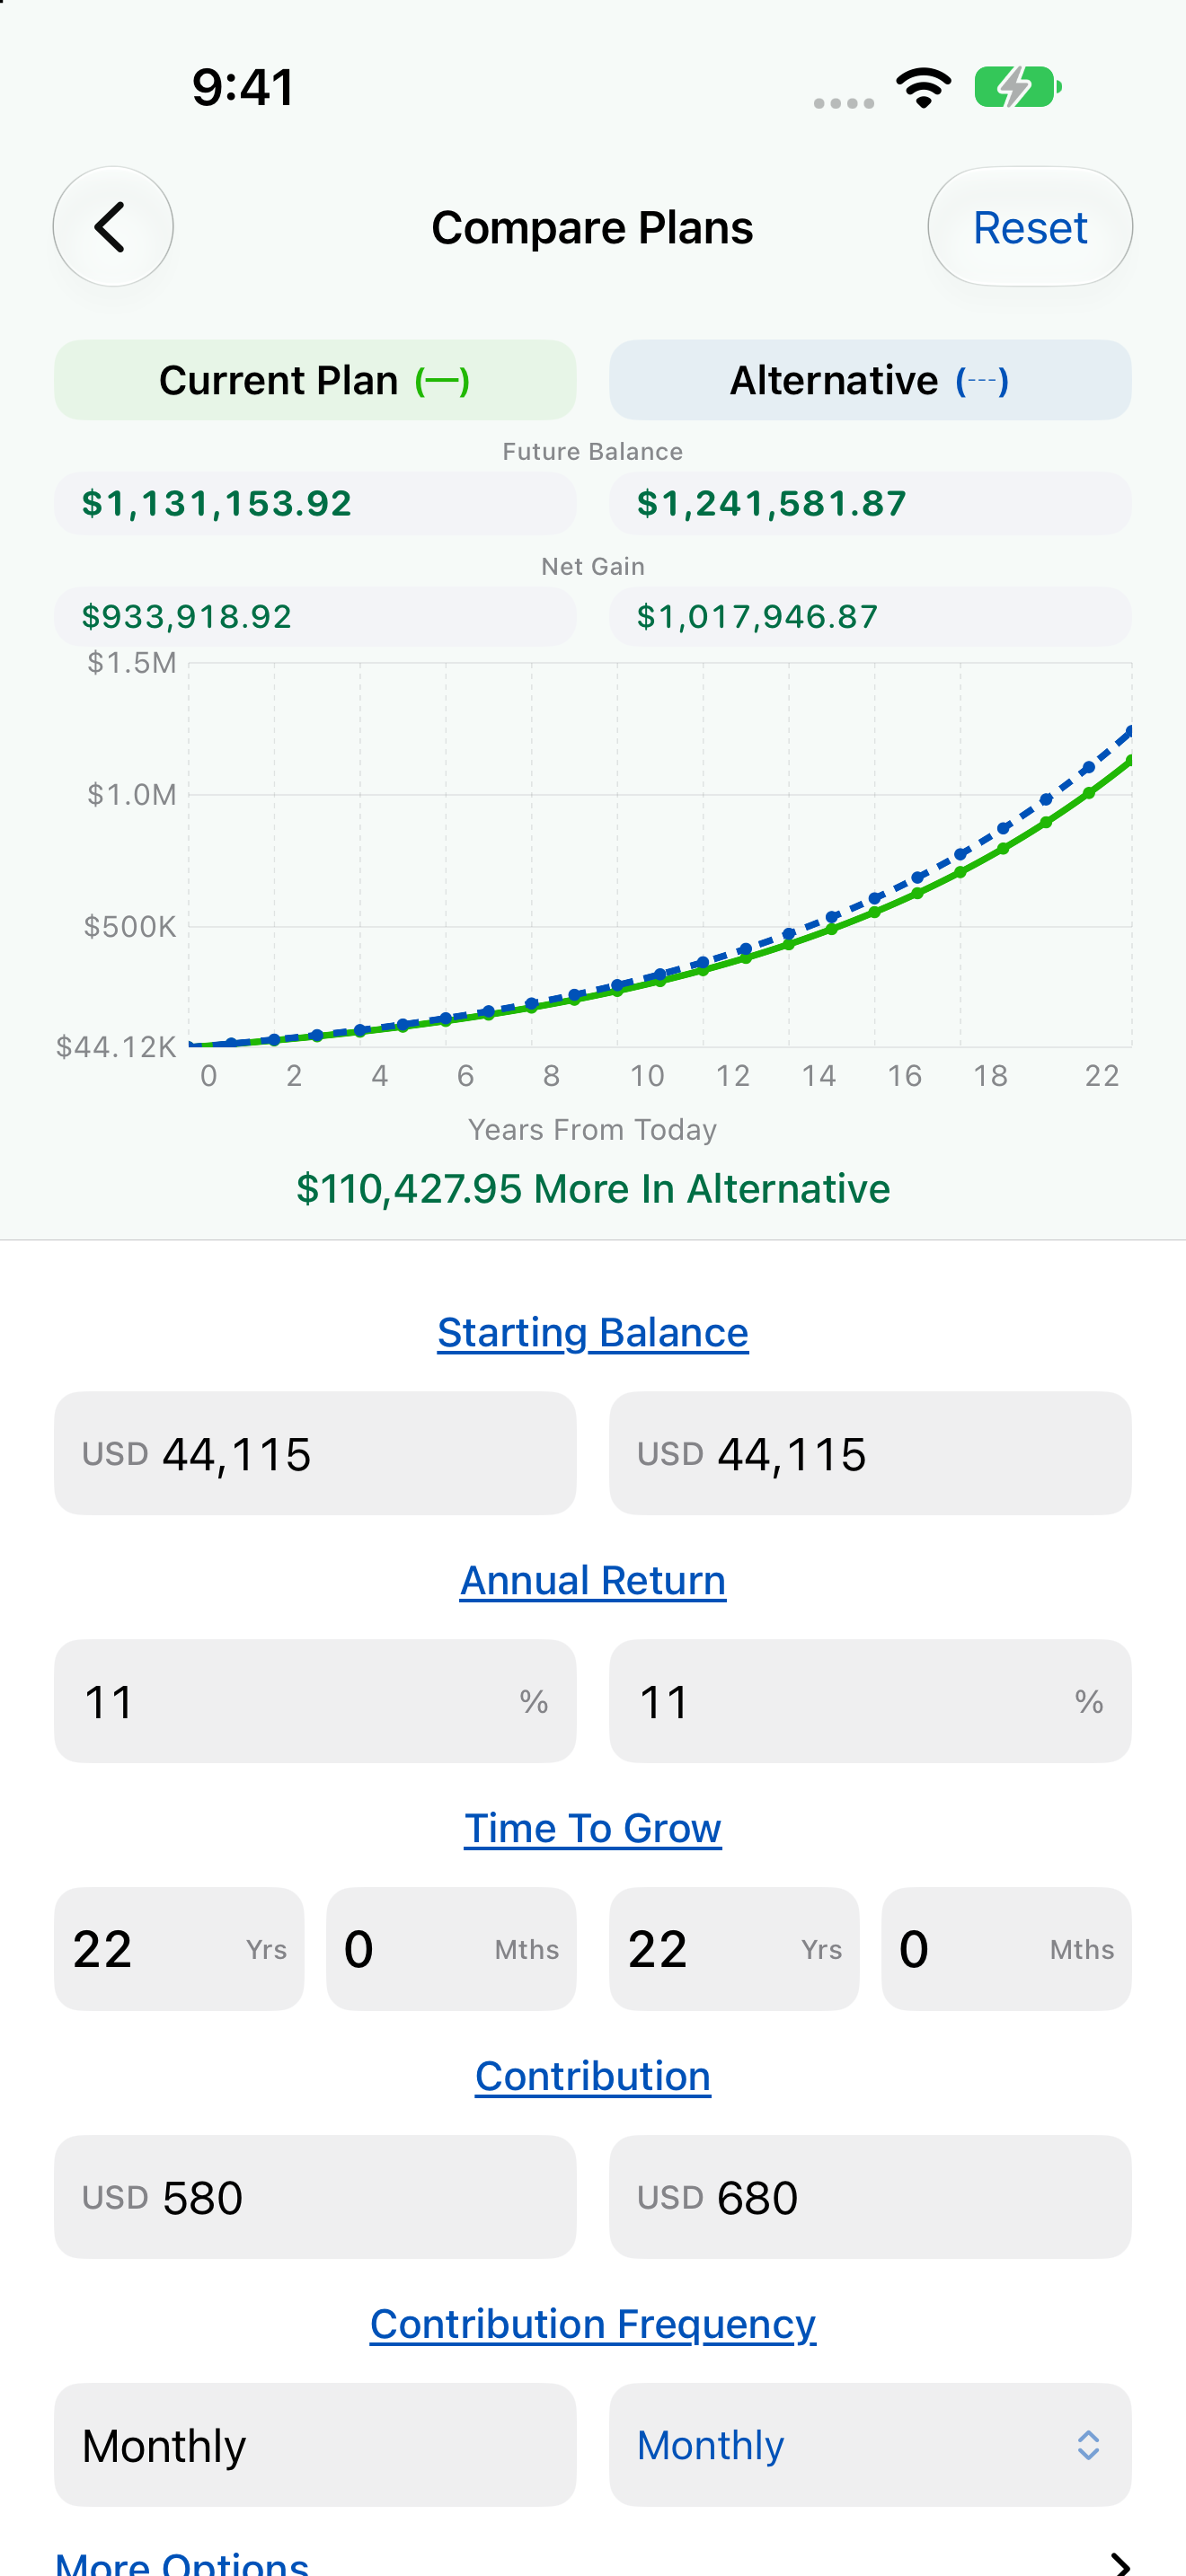Tap the battery charging icon

click(x=1018, y=87)
